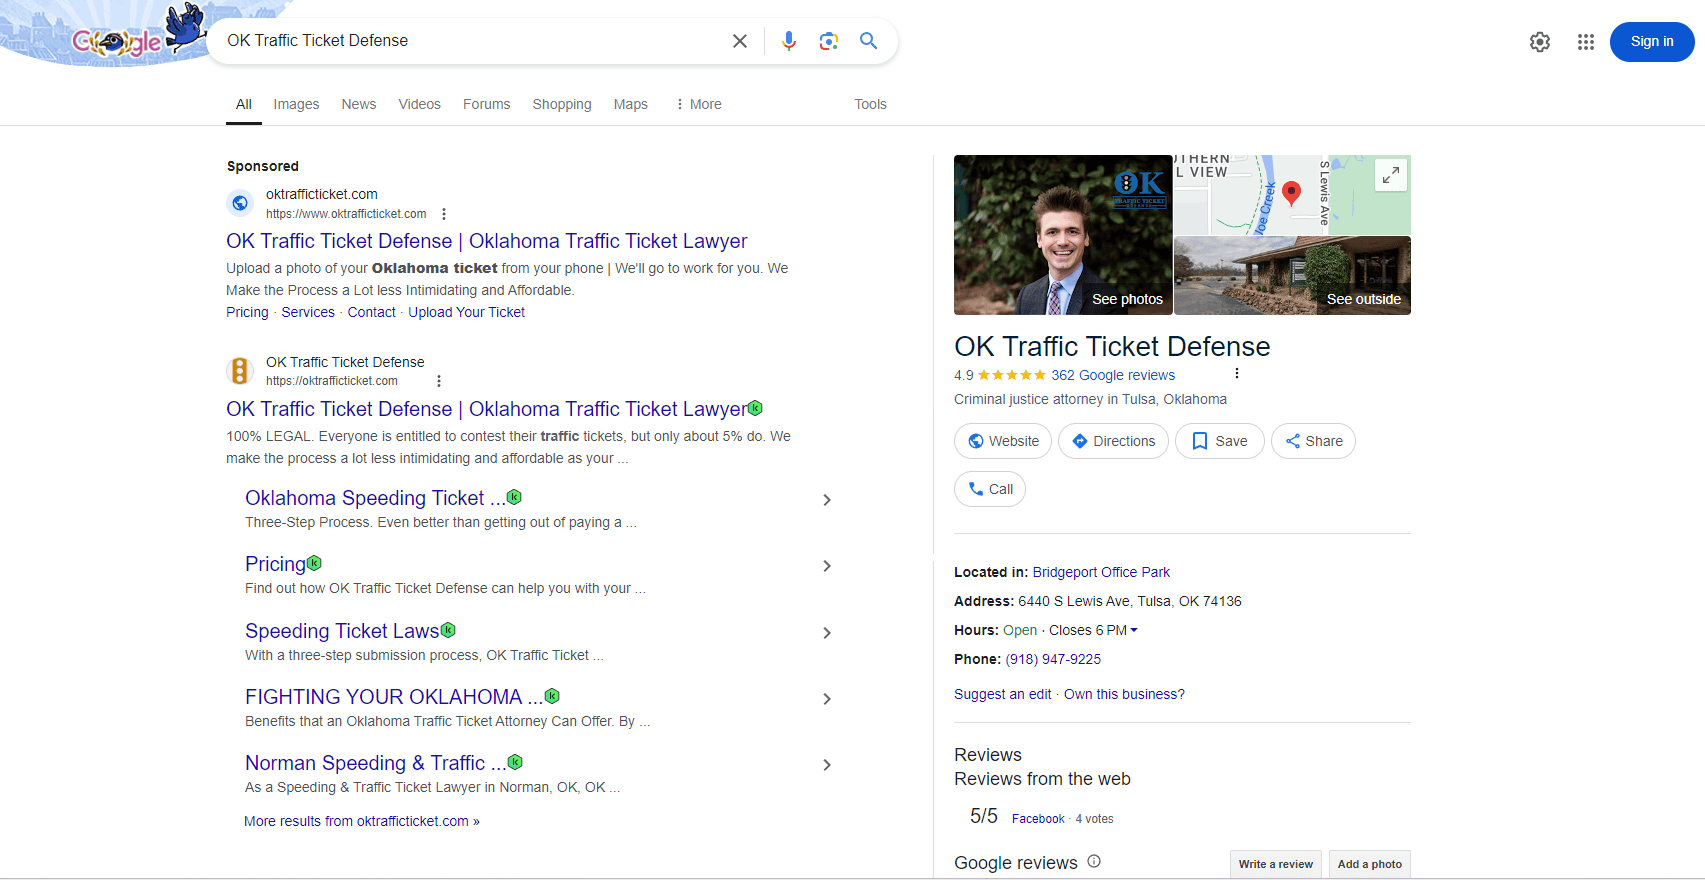Open the Services link in sponsored ad
Viewport: 1705px width, 880px height.
pyautogui.click(x=308, y=312)
